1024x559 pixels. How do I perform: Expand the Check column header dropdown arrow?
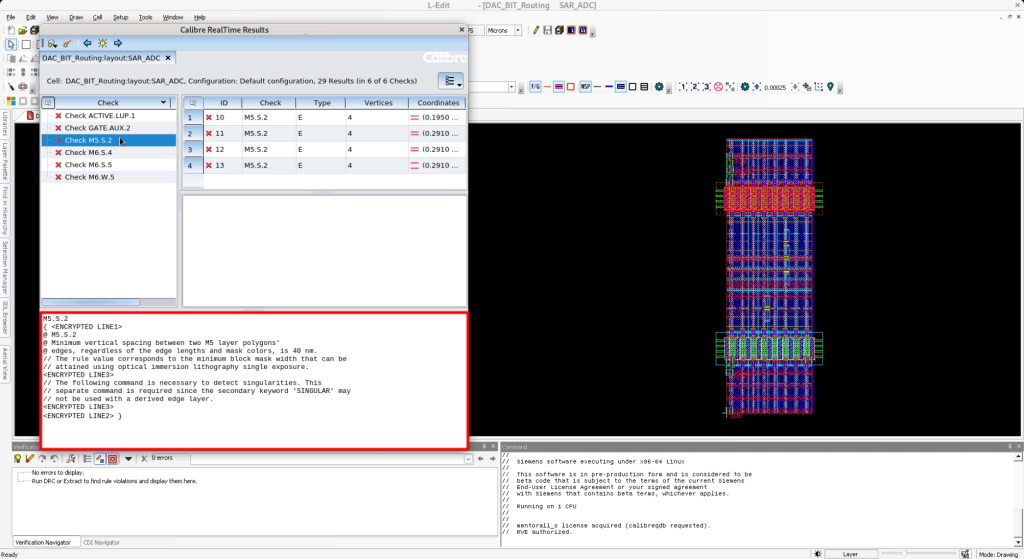pyautogui.click(x=164, y=103)
